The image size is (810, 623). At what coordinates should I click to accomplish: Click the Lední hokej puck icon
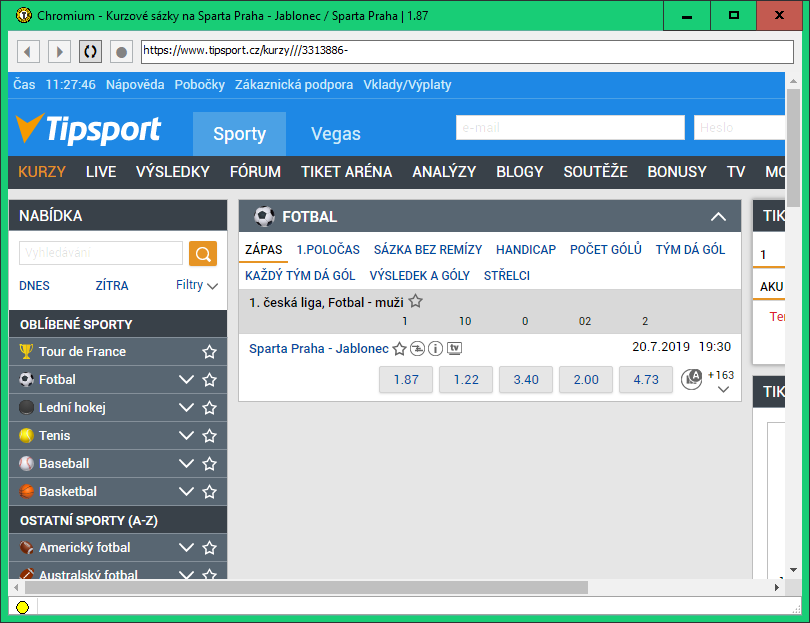click(26, 407)
